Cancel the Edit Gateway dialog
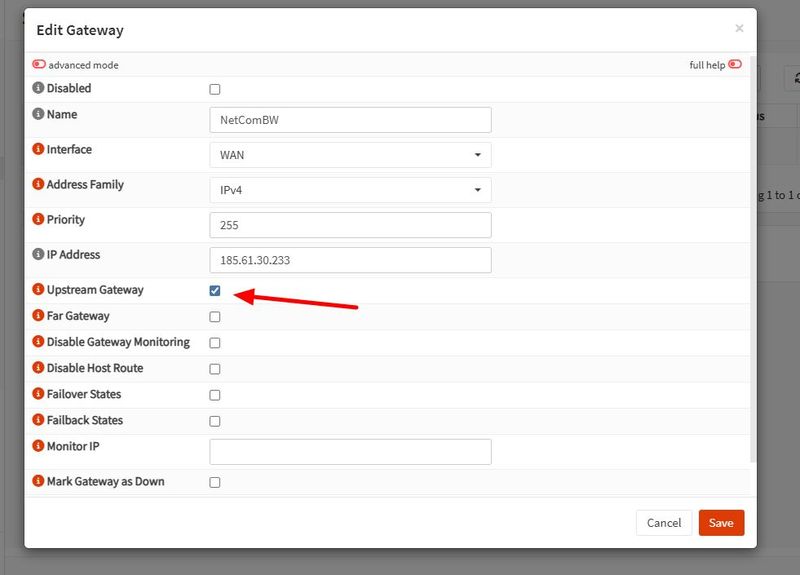800x575 pixels. (x=664, y=523)
